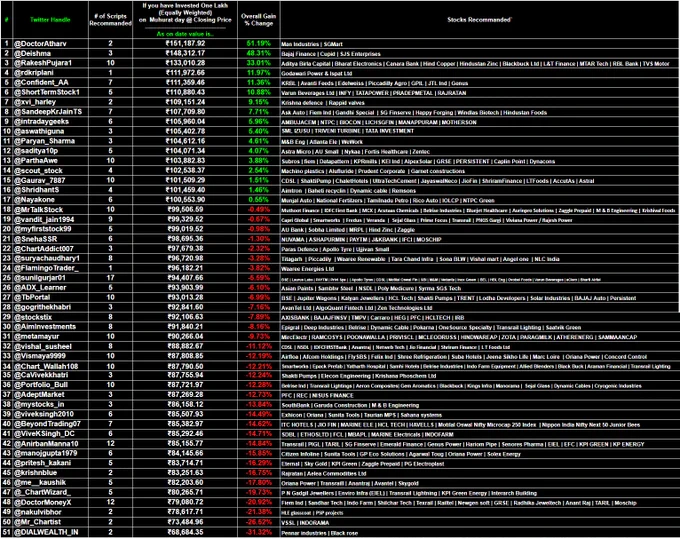Click the @DoctorMoneyX handle
Screen dimensions: 680x539
pos(42,502)
